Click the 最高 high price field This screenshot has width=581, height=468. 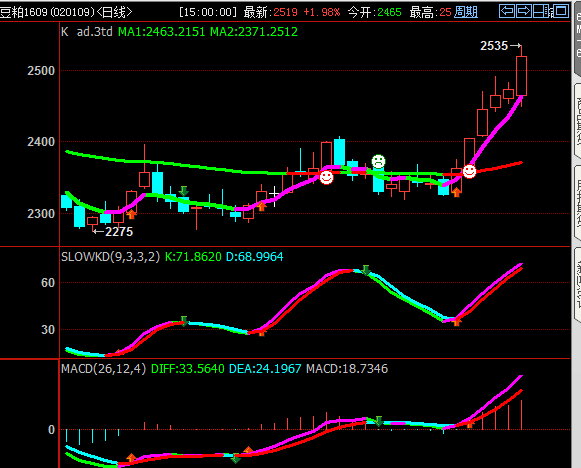(431, 12)
